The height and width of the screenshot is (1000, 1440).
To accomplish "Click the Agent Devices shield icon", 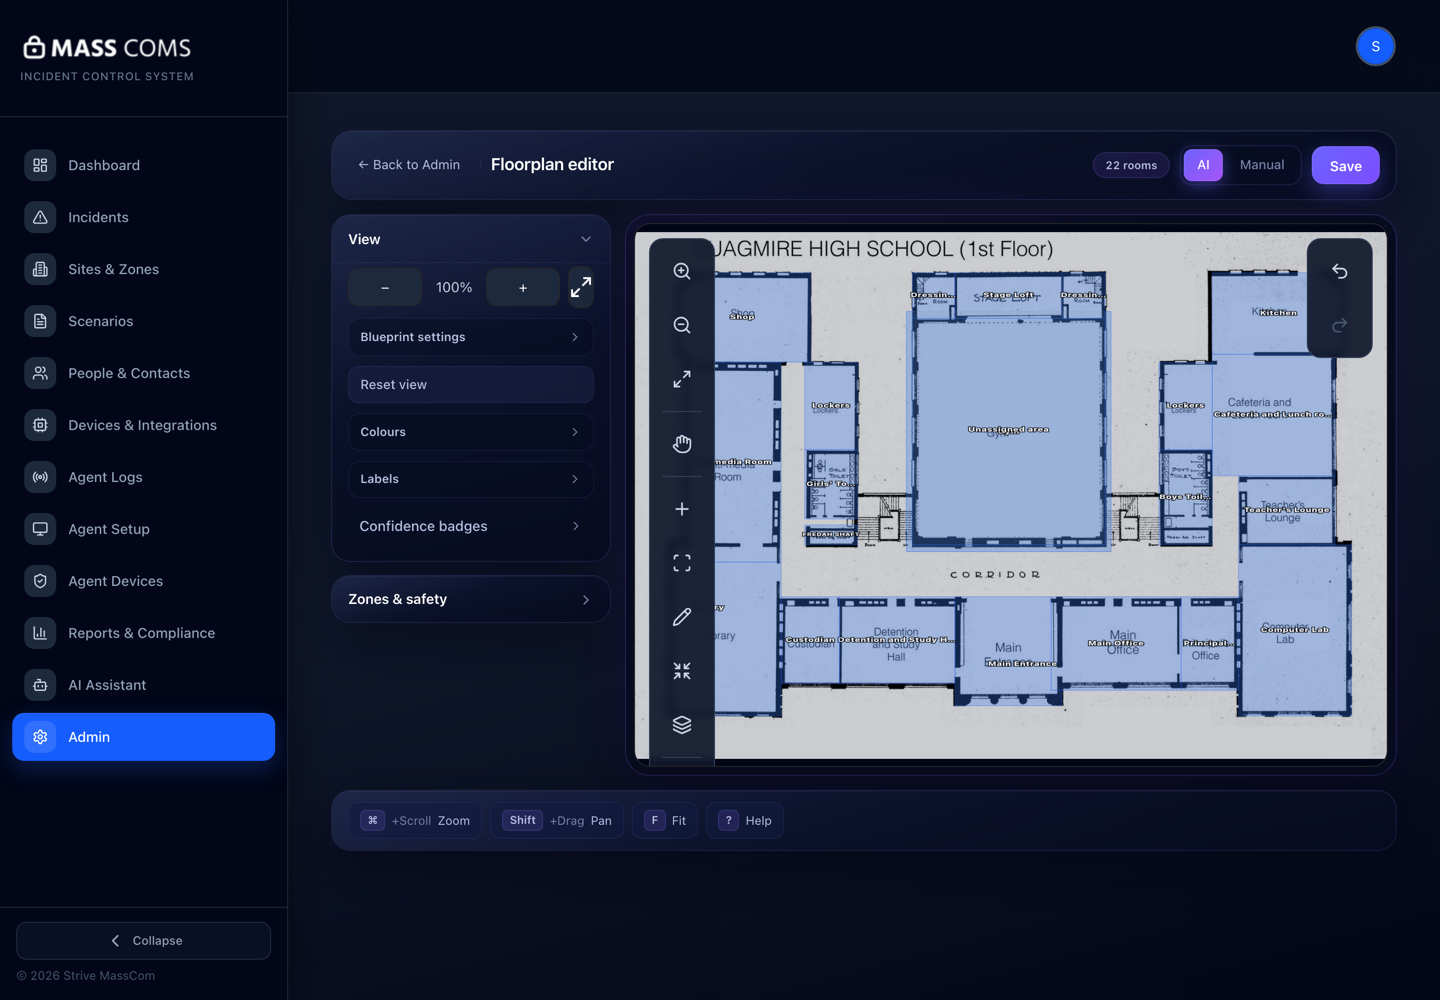I will point(40,581).
